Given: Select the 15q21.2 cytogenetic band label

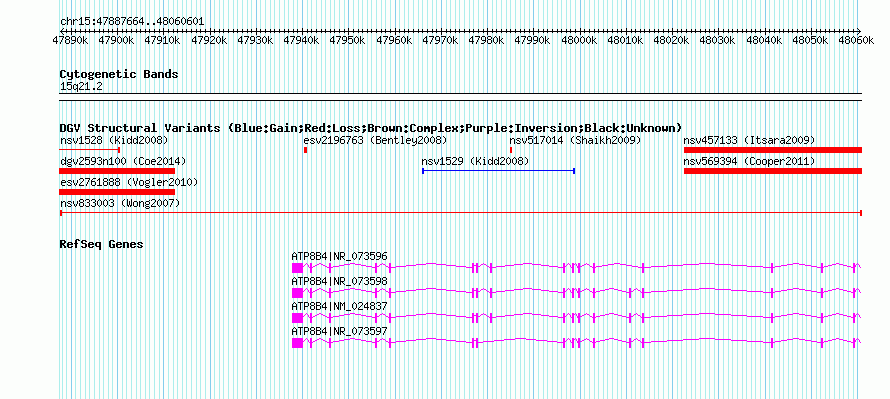Looking at the screenshot, I should click(x=81, y=86).
